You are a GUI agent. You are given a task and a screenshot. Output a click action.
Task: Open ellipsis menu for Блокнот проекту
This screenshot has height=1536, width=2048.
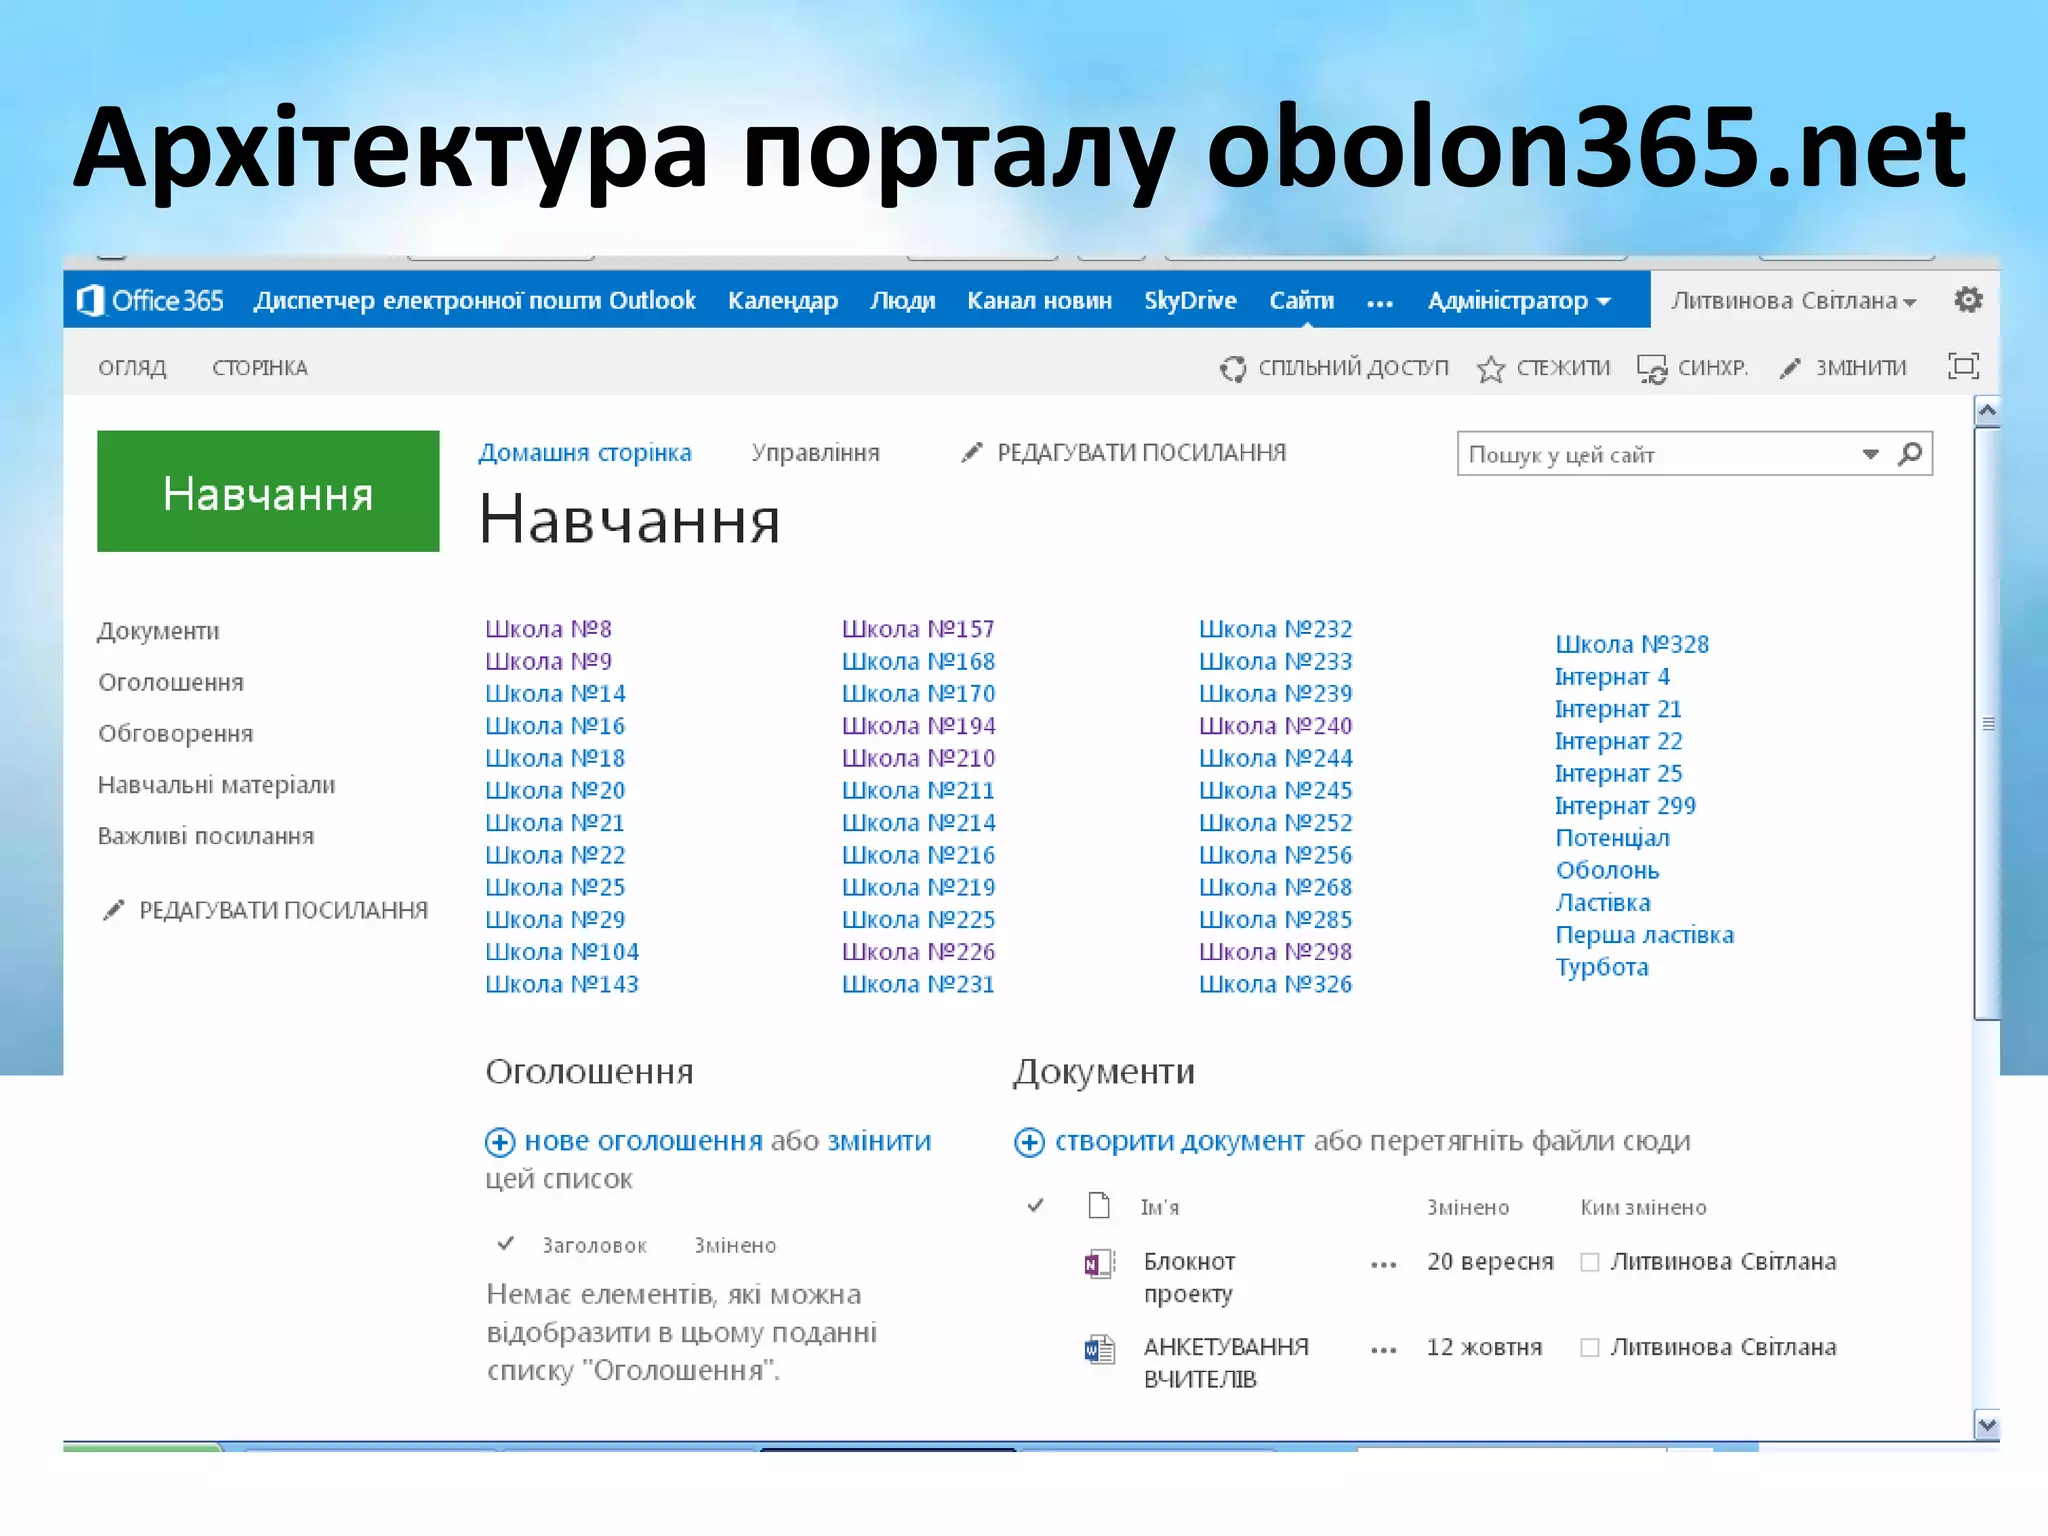click(x=1384, y=1265)
